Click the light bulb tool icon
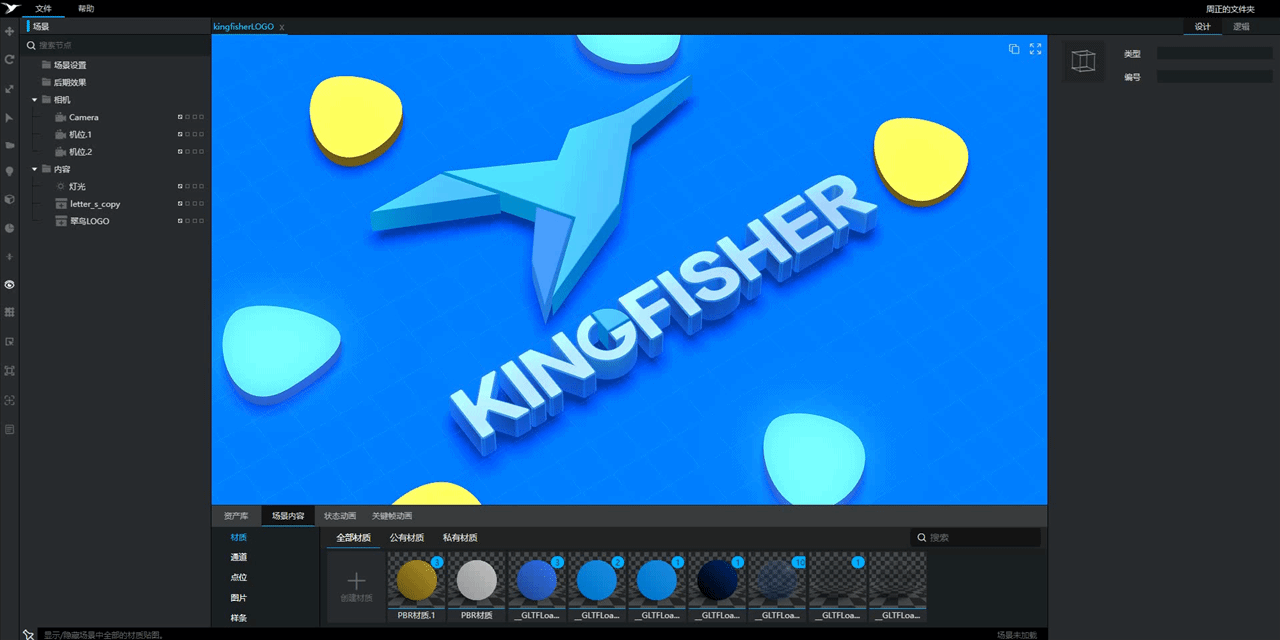1280x640 pixels. click(9, 171)
